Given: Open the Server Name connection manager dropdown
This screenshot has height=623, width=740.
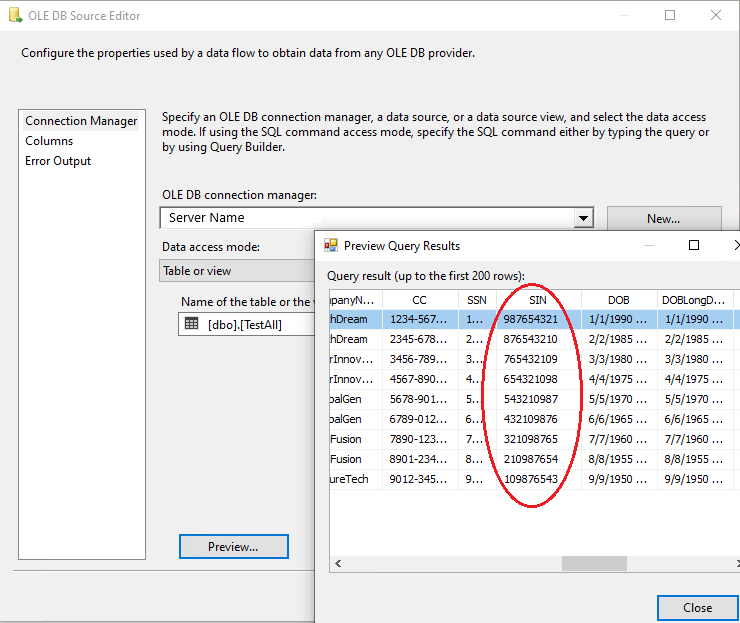Looking at the screenshot, I should pyautogui.click(x=583, y=218).
